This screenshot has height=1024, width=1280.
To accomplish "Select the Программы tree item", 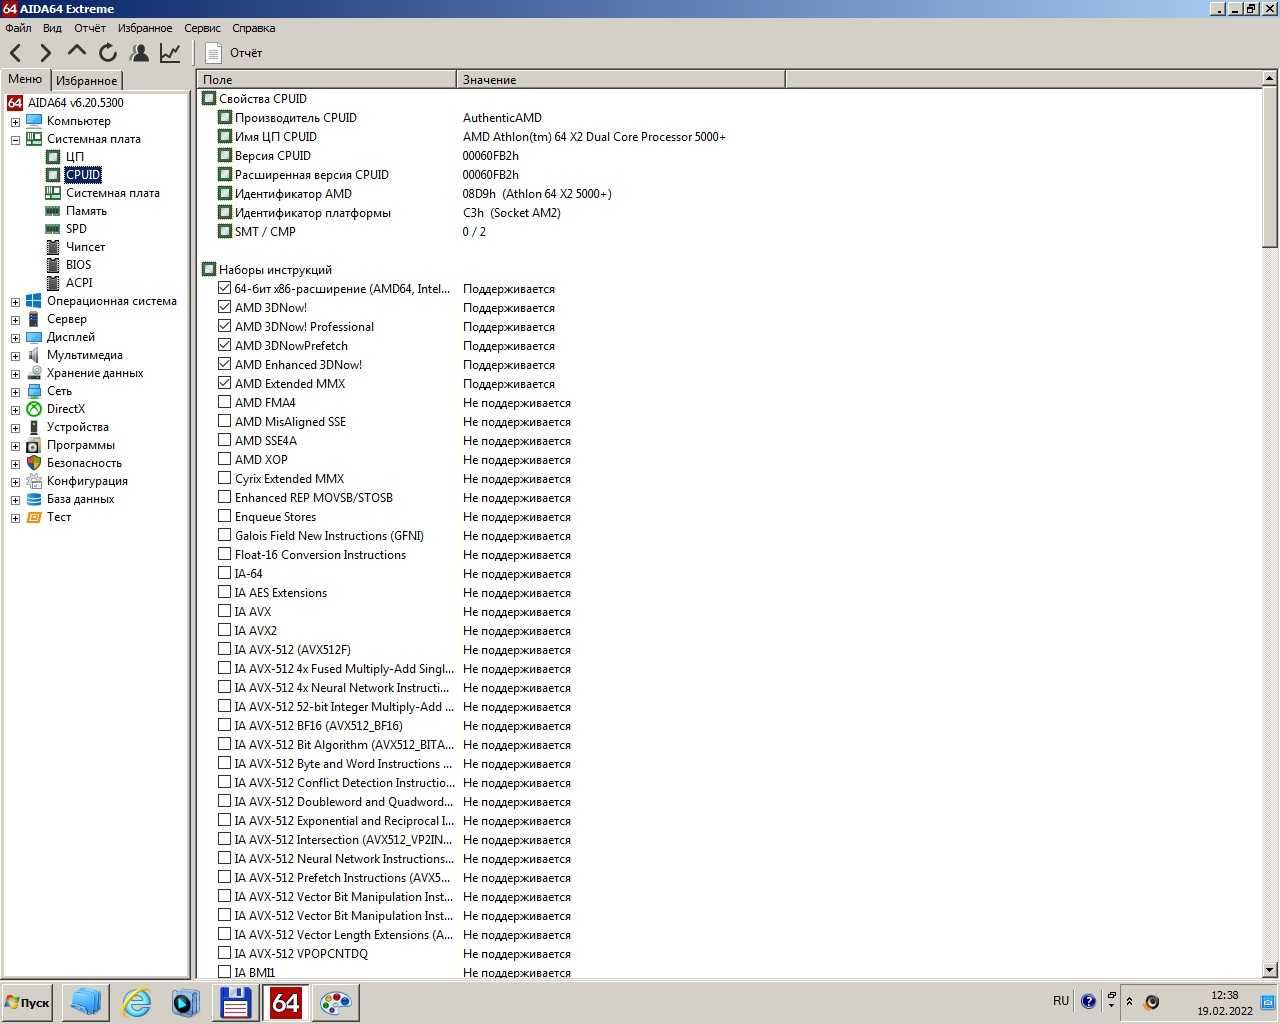I will coord(80,445).
